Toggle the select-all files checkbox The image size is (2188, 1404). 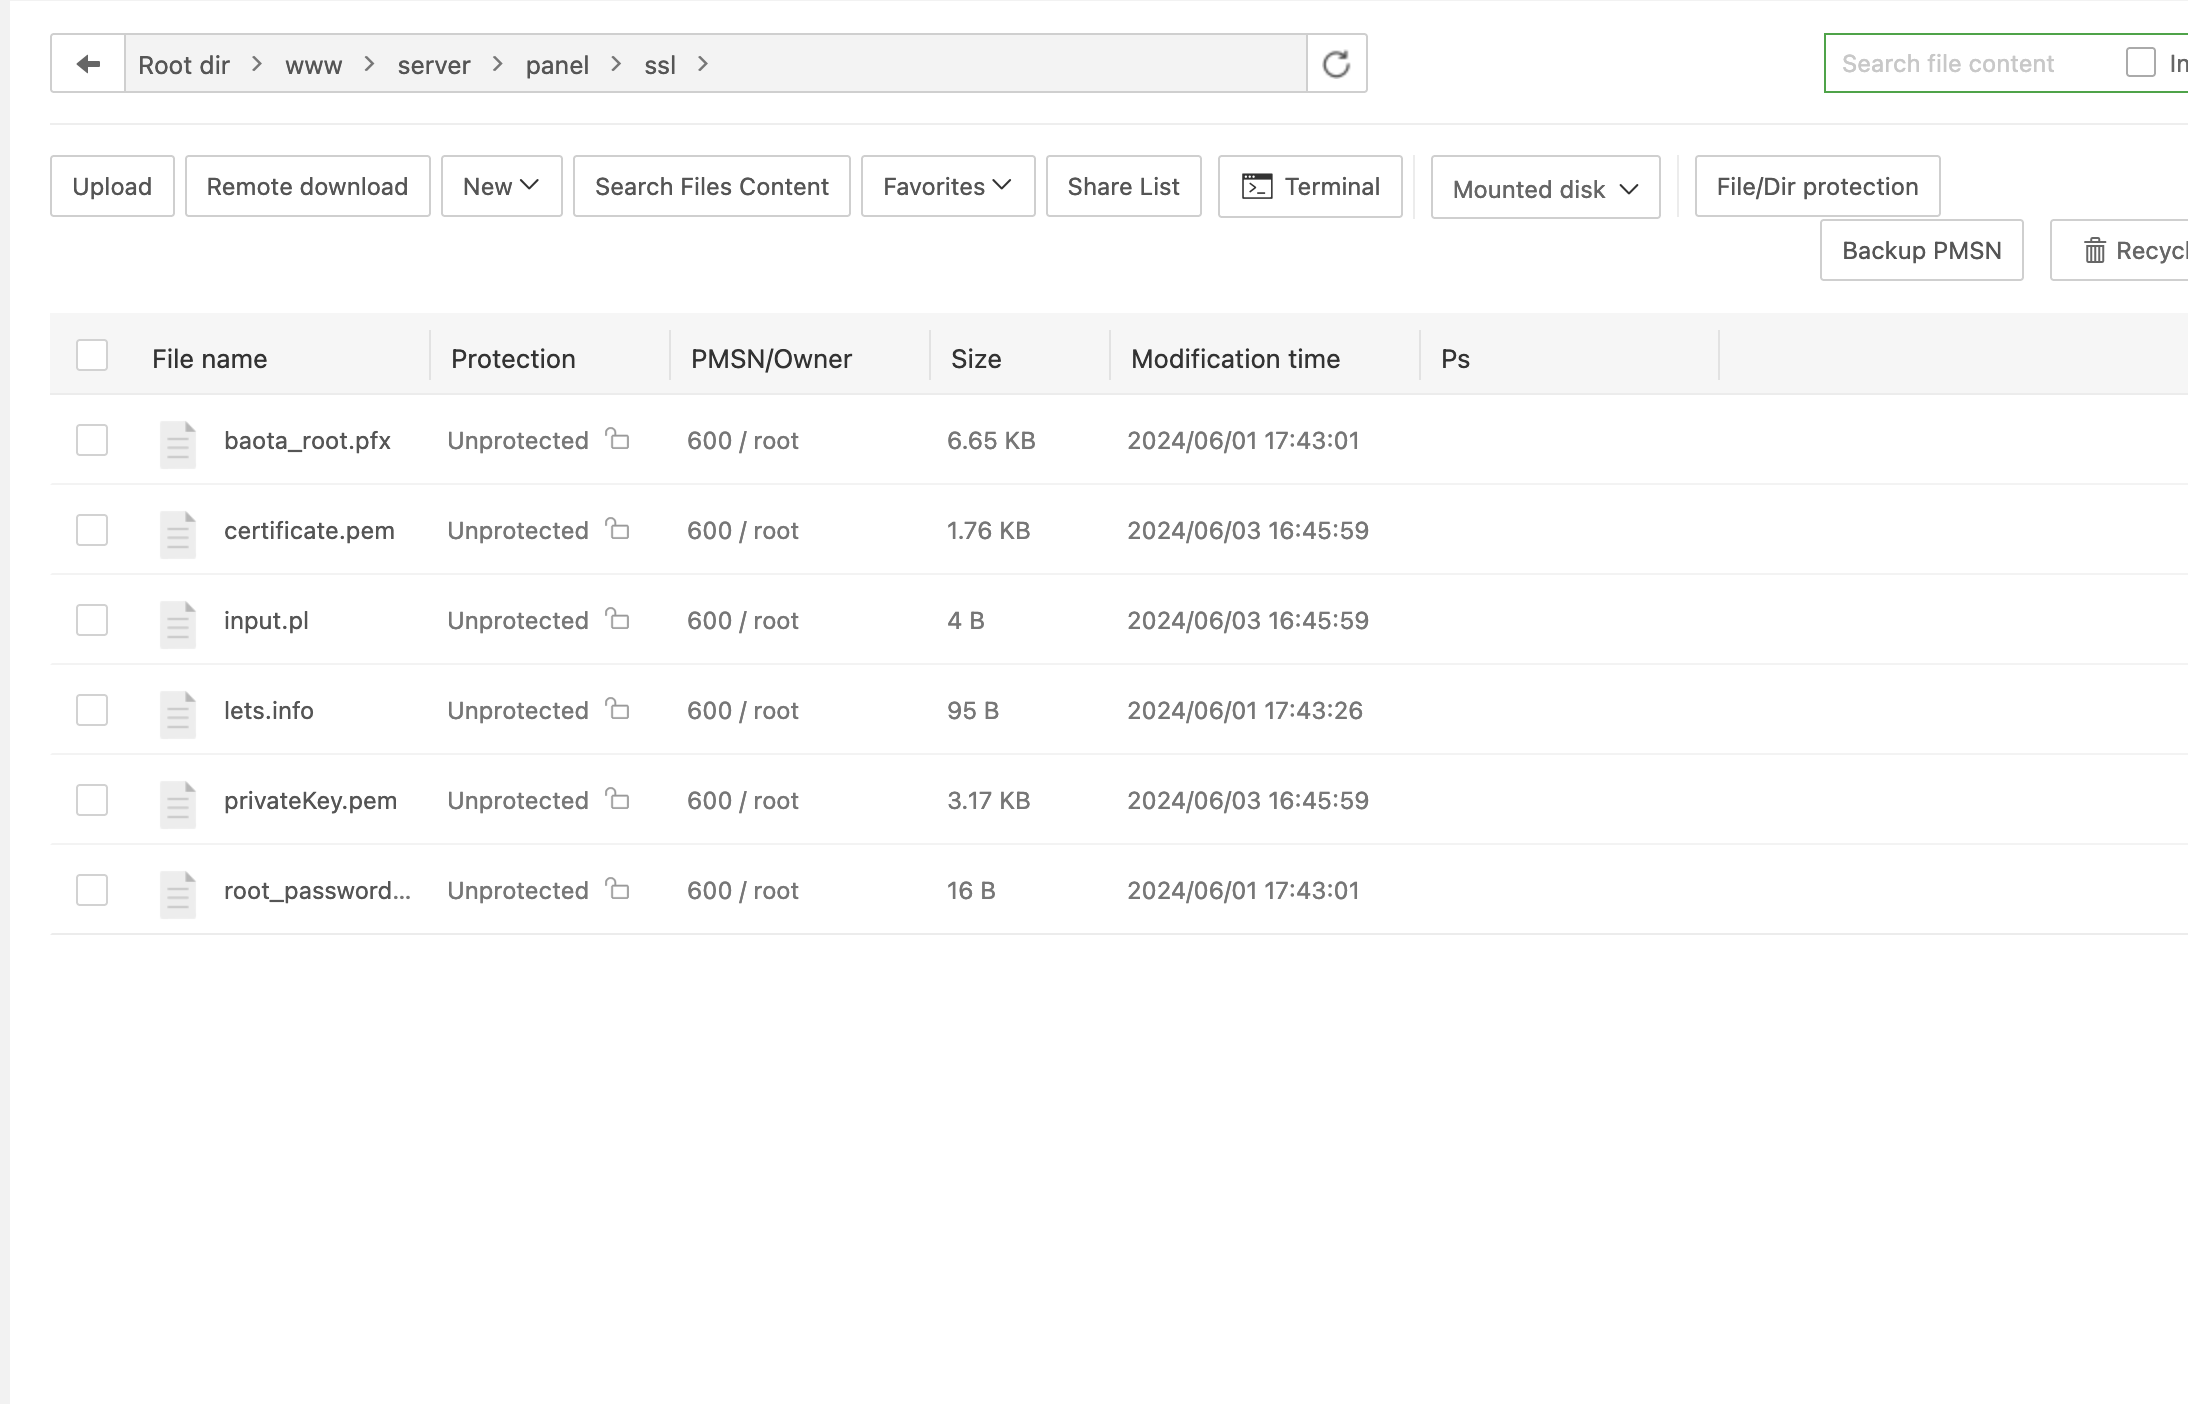coord(92,355)
